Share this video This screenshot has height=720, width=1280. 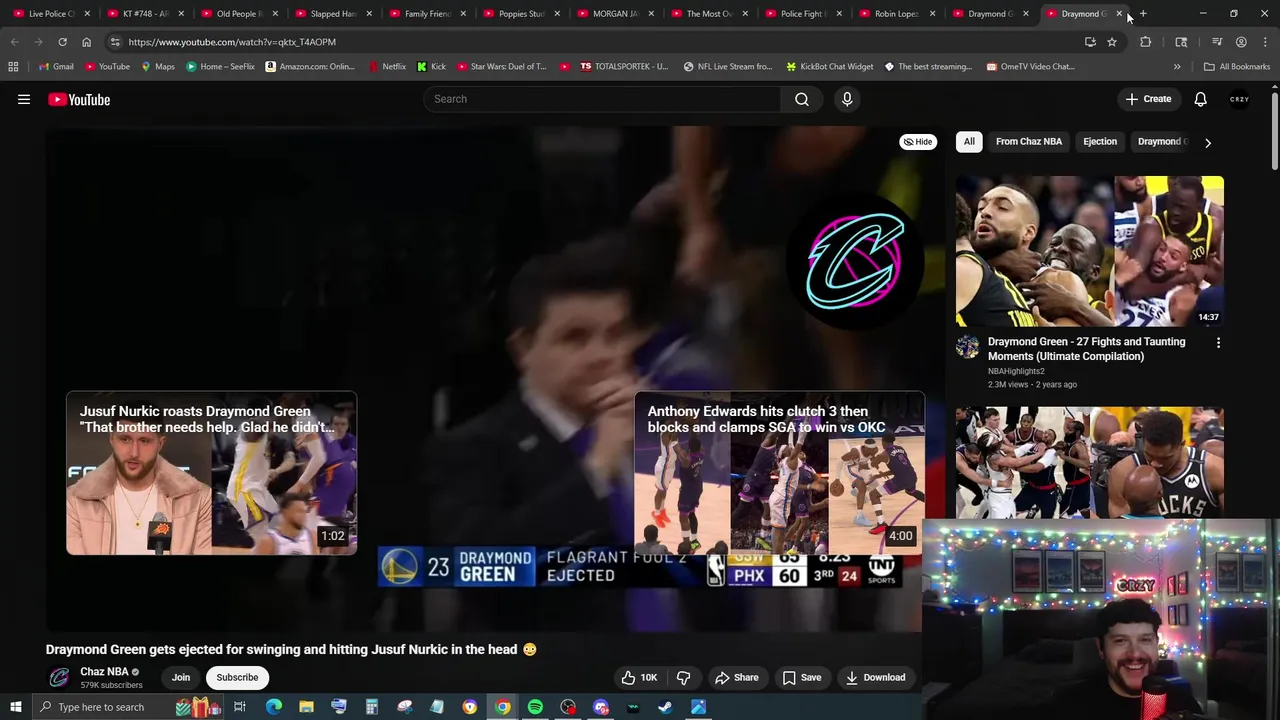tap(737, 677)
